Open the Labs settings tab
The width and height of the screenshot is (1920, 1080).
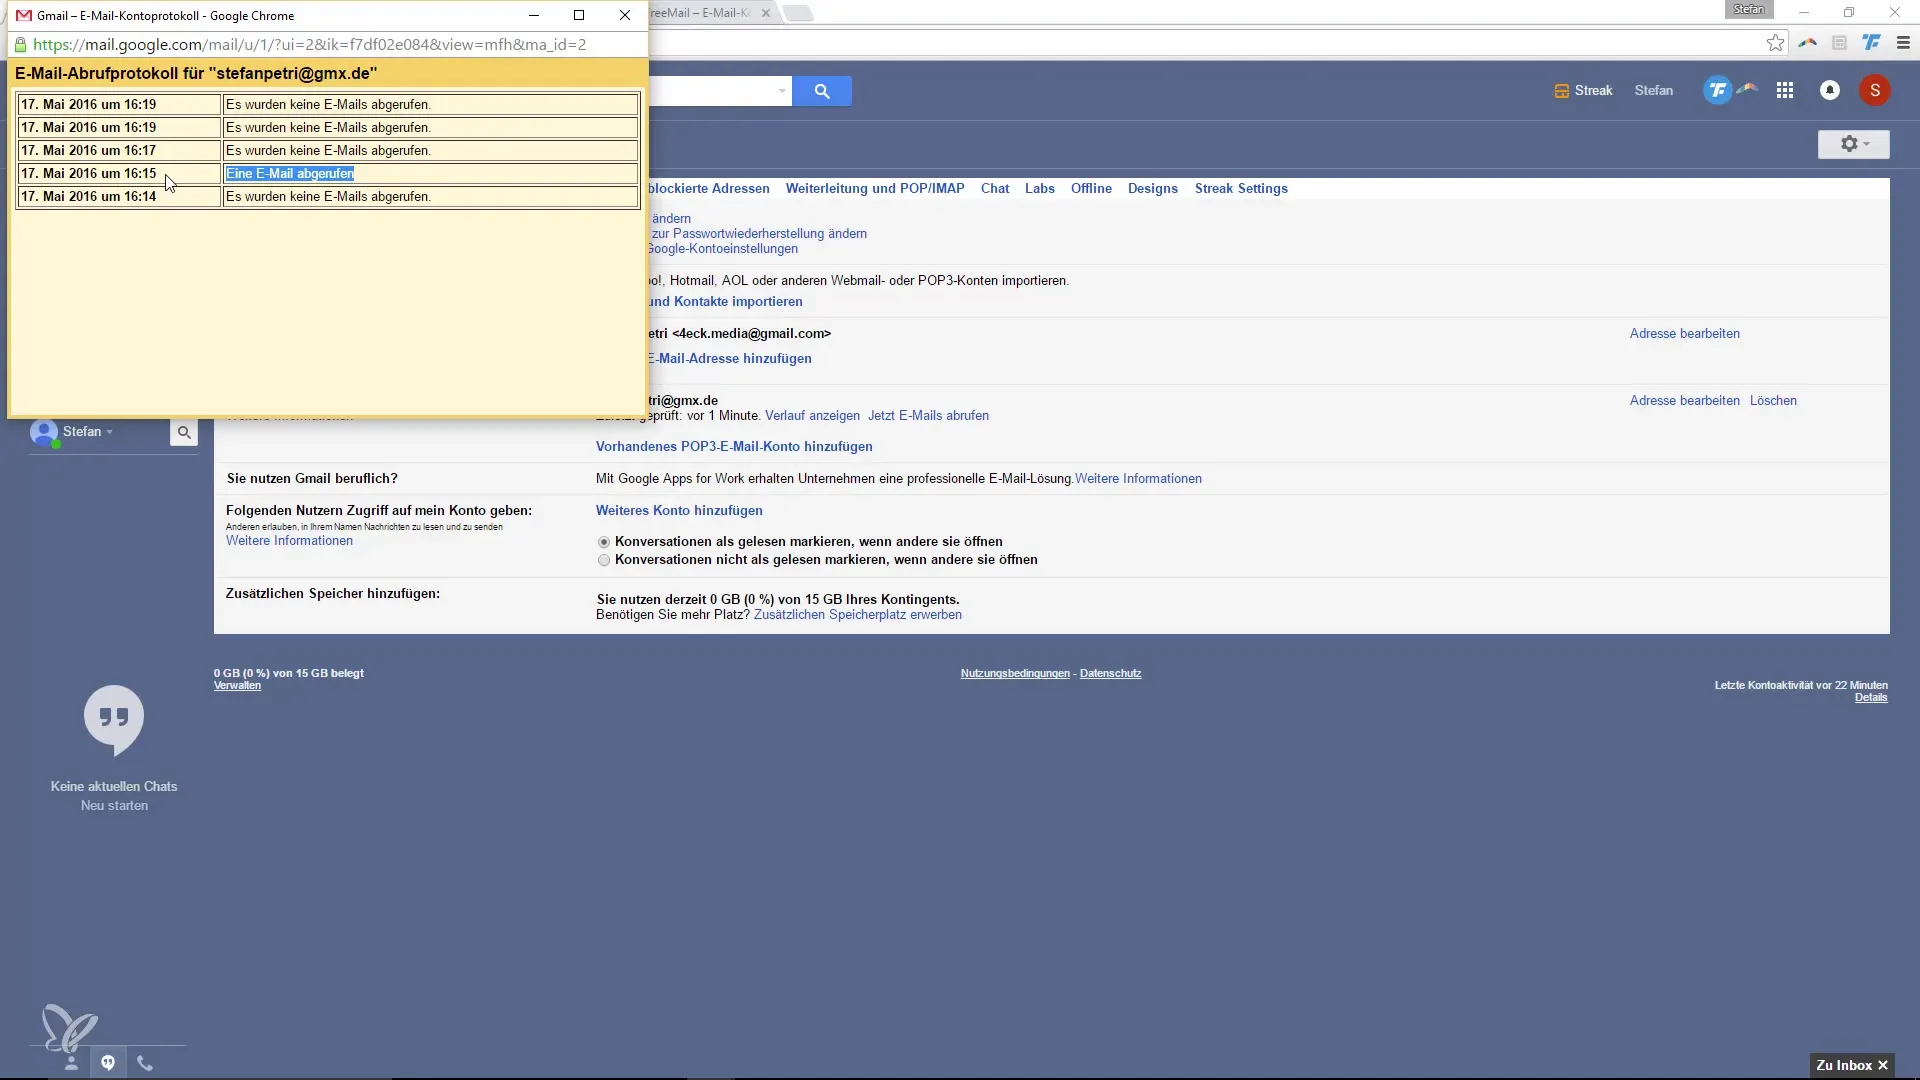click(x=1040, y=188)
